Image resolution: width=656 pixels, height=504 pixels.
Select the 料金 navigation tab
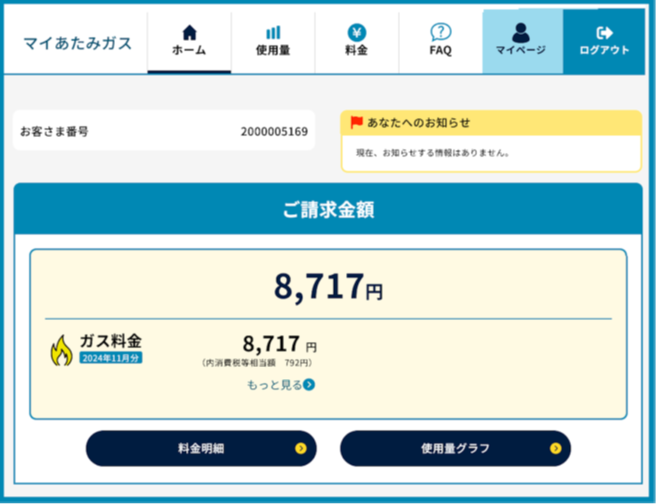tap(356, 42)
